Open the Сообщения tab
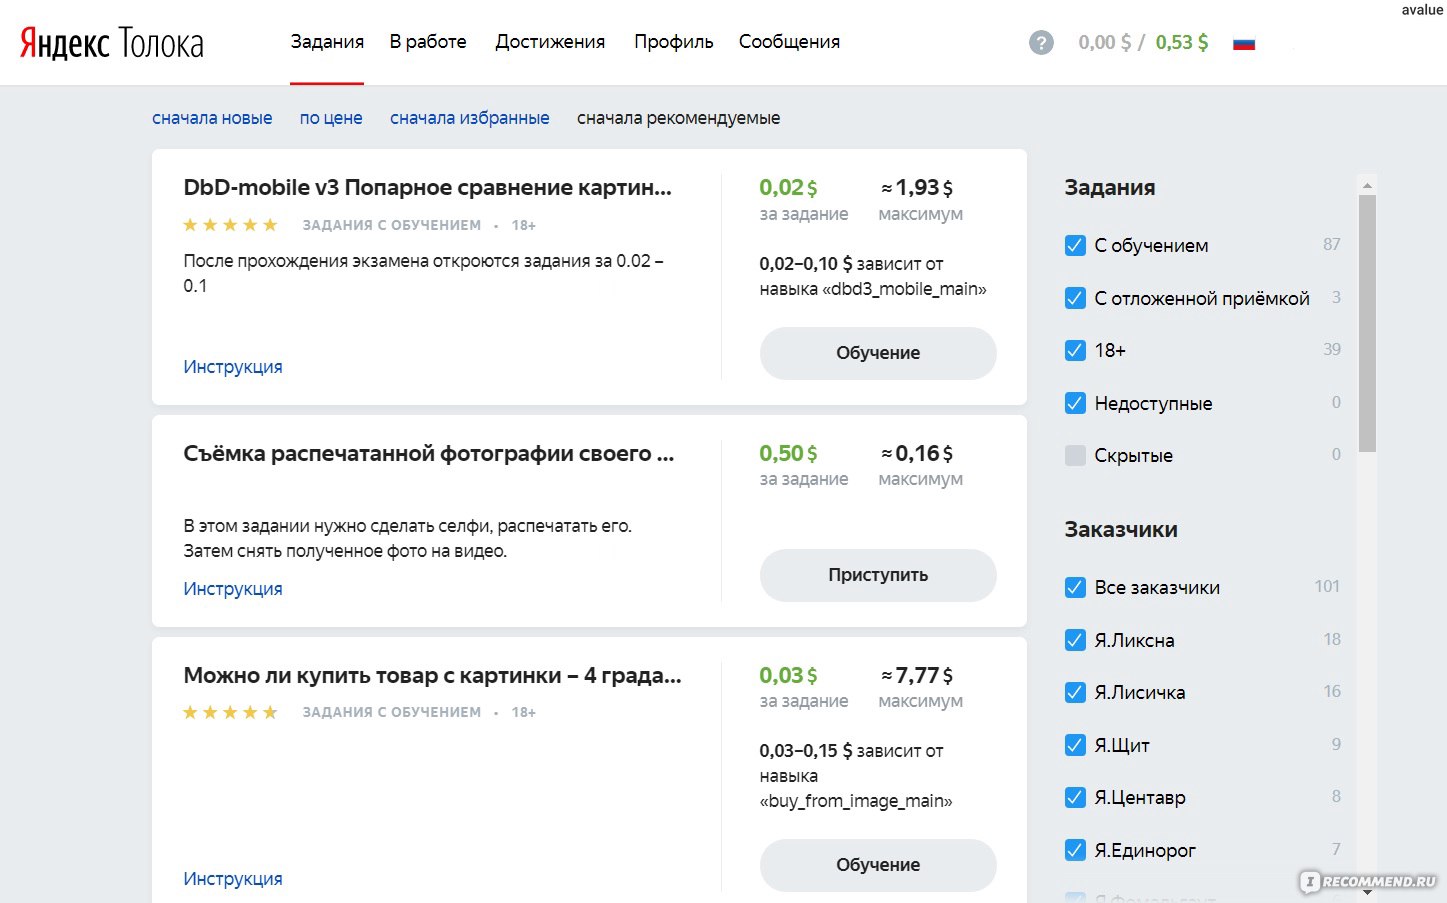Screen dimensions: 1447x903 (789, 42)
